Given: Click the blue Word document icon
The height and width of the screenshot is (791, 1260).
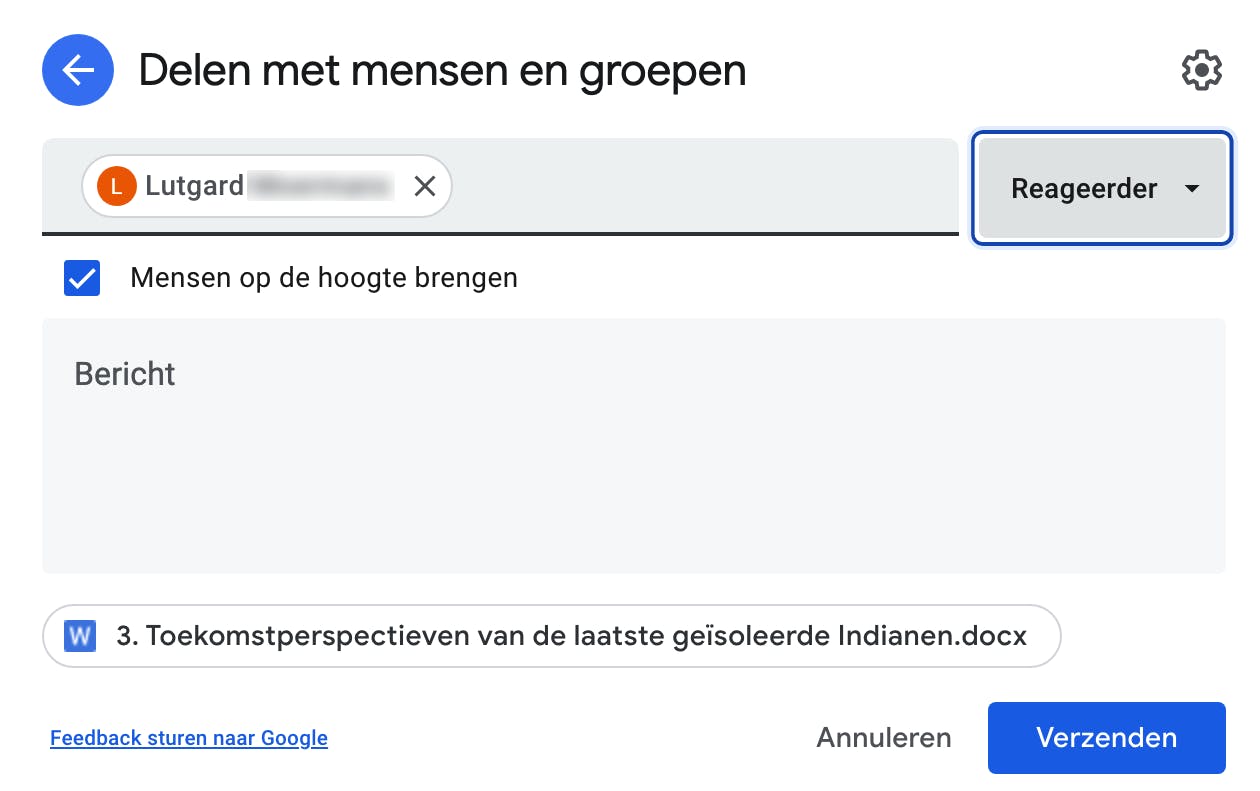Looking at the screenshot, I should pos(80,636).
